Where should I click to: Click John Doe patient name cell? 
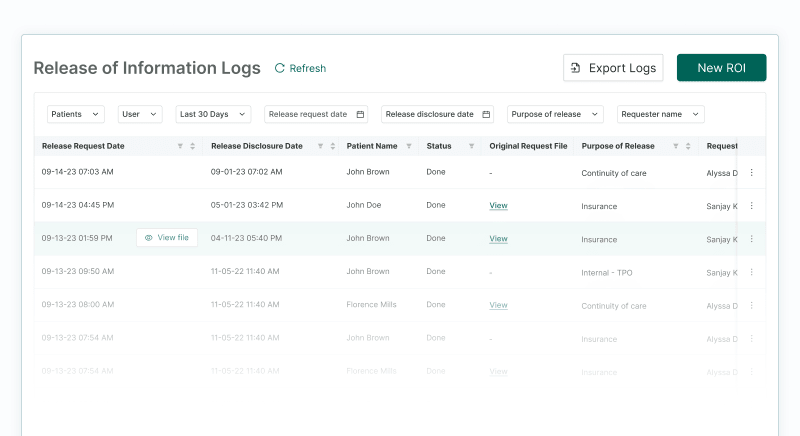point(364,205)
